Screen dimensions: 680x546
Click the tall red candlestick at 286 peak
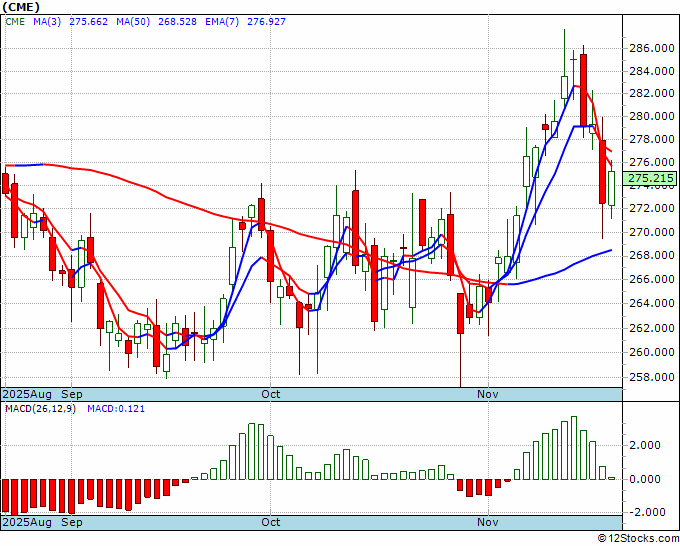[584, 90]
